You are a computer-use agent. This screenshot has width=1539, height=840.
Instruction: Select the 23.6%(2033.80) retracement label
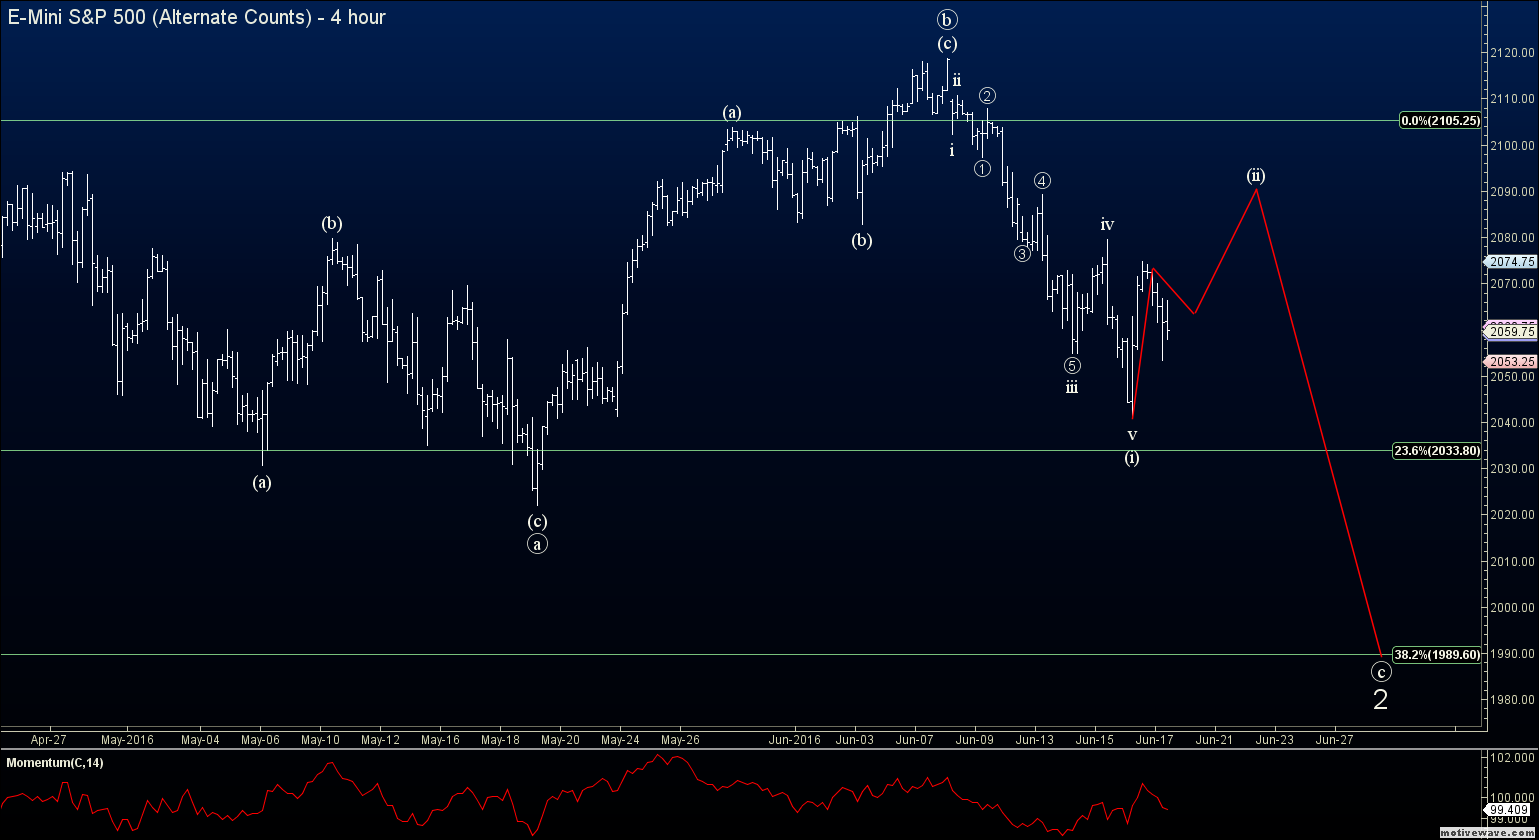[x=1437, y=451]
